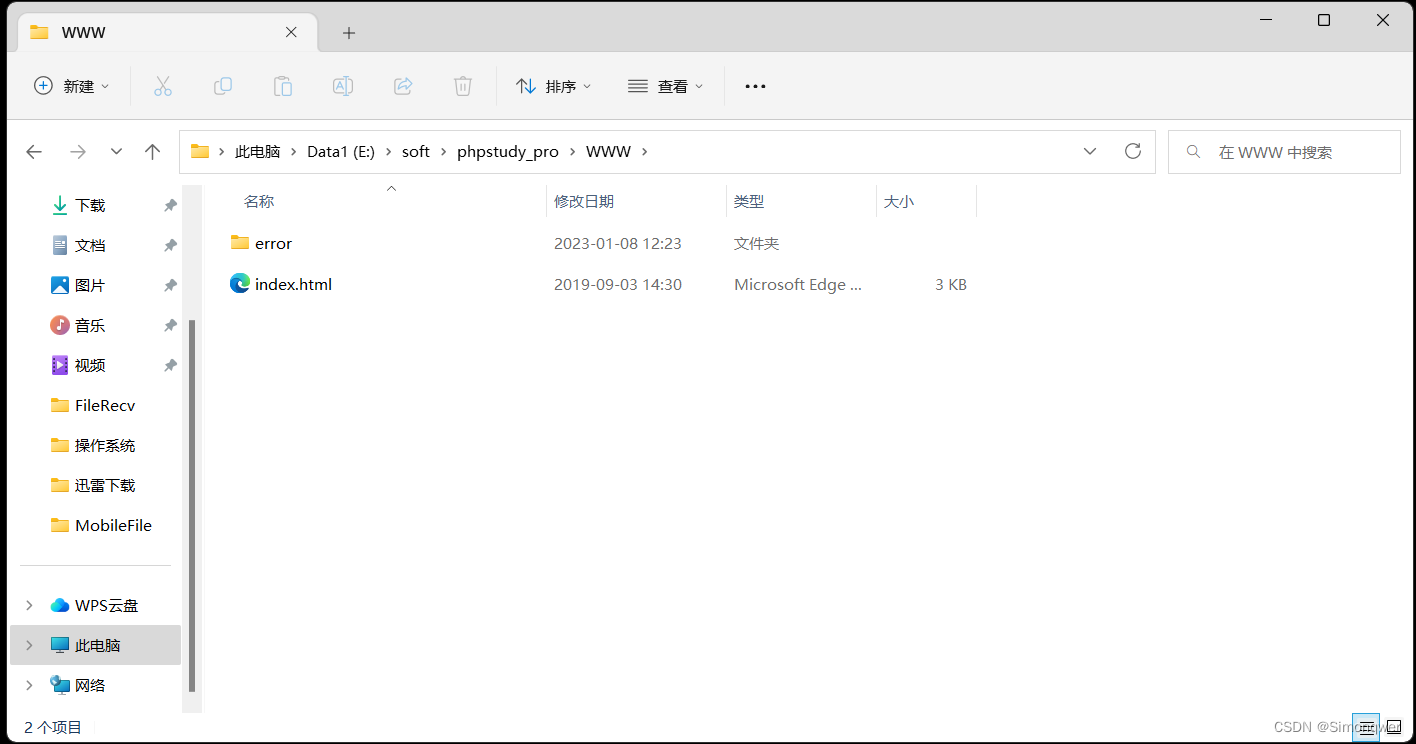Unpin 图片 using its pin icon
Screen dimensions: 1416x744
click(170, 285)
